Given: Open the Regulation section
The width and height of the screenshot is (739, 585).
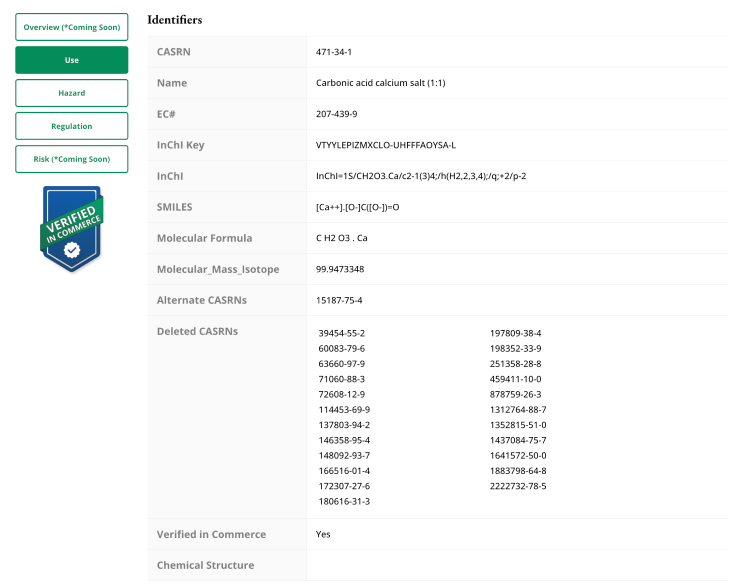Looking at the screenshot, I should [x=72, y=126].
